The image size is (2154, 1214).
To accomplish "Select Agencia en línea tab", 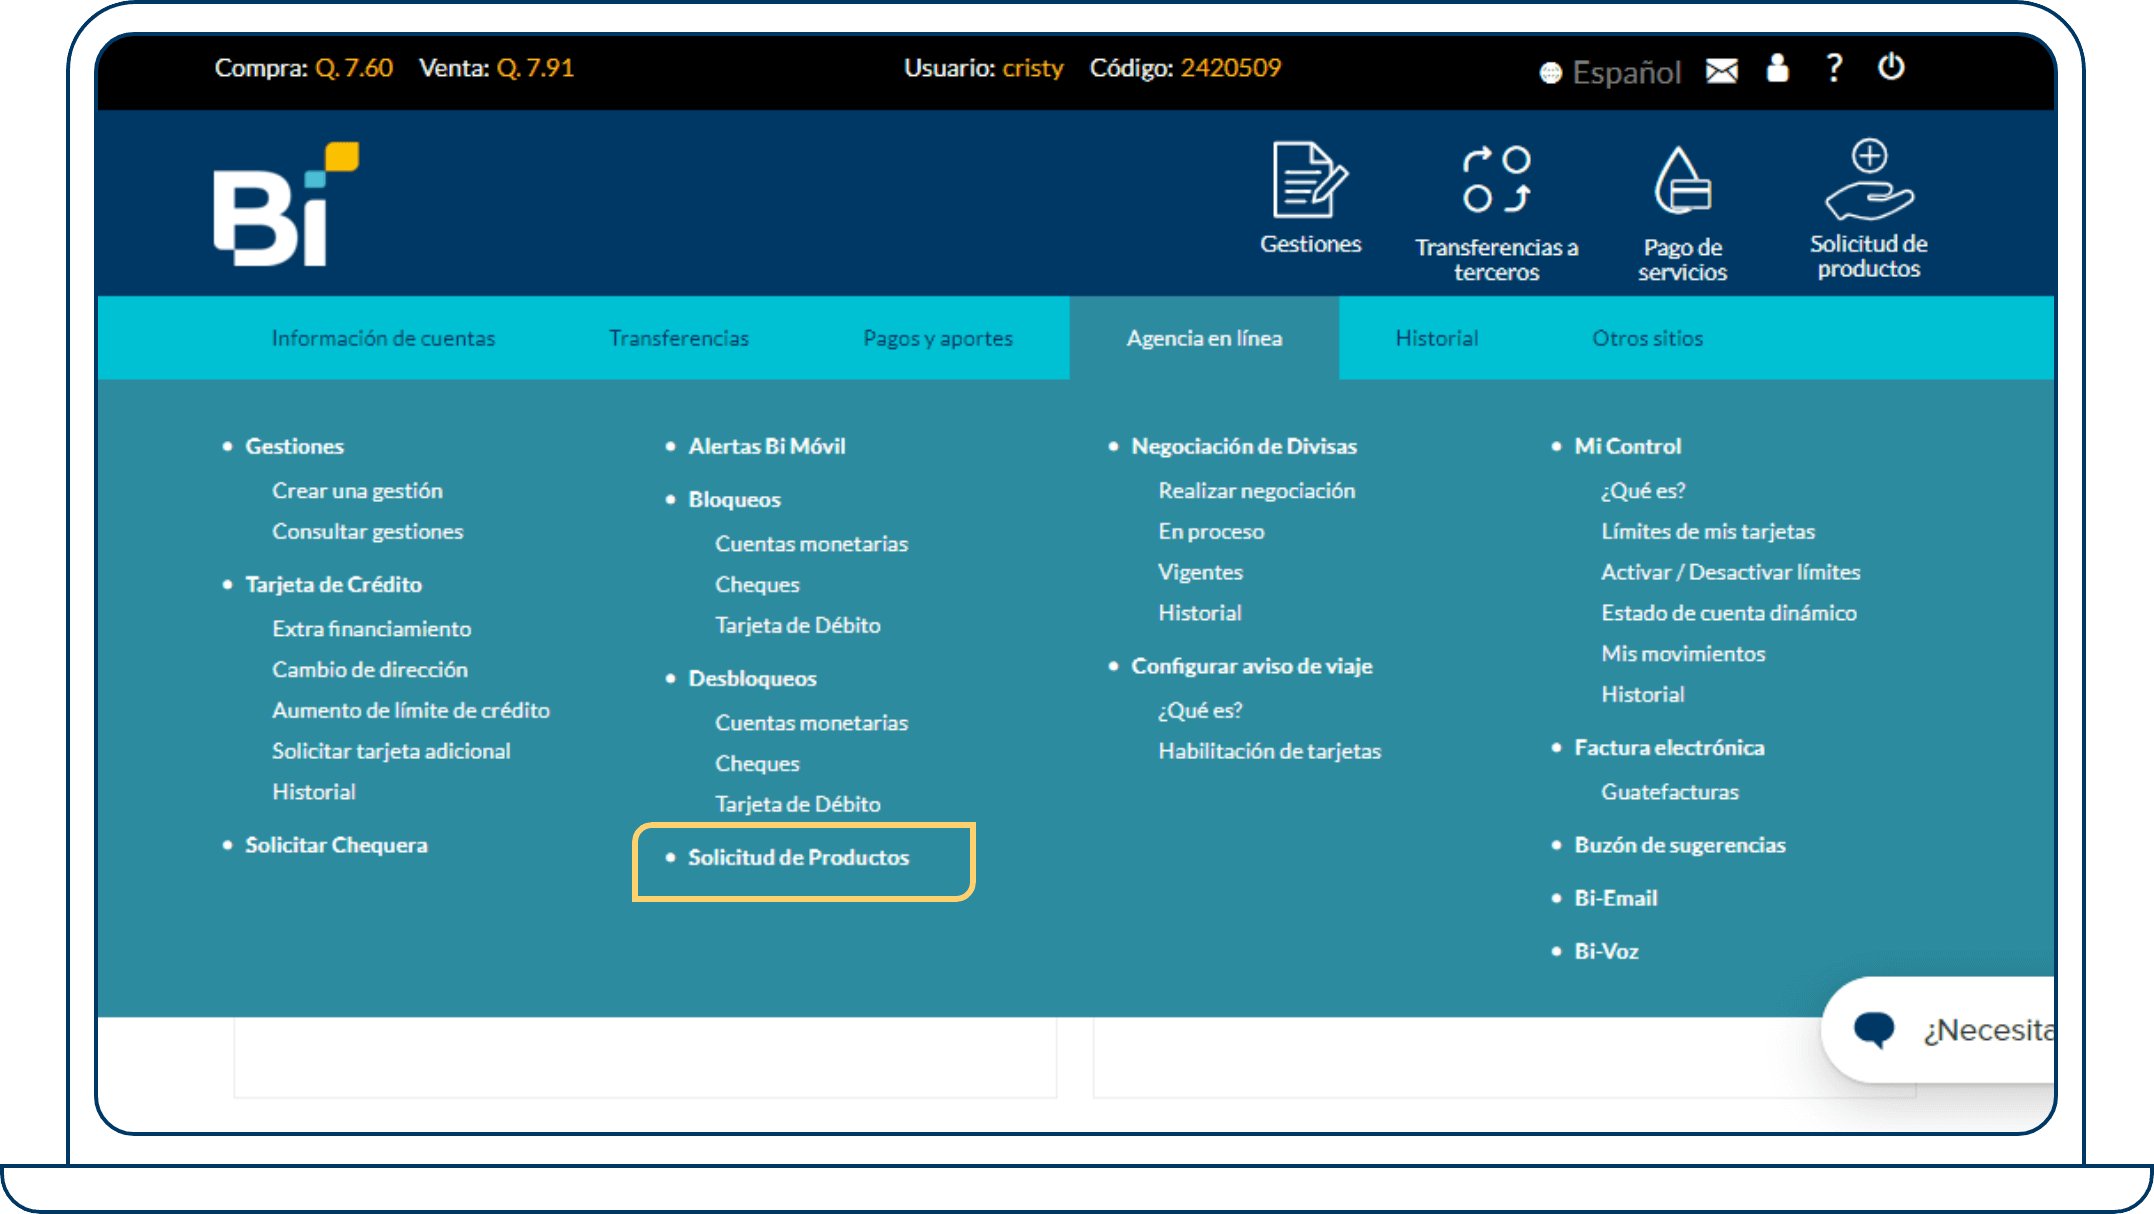I will (1204, 338).
